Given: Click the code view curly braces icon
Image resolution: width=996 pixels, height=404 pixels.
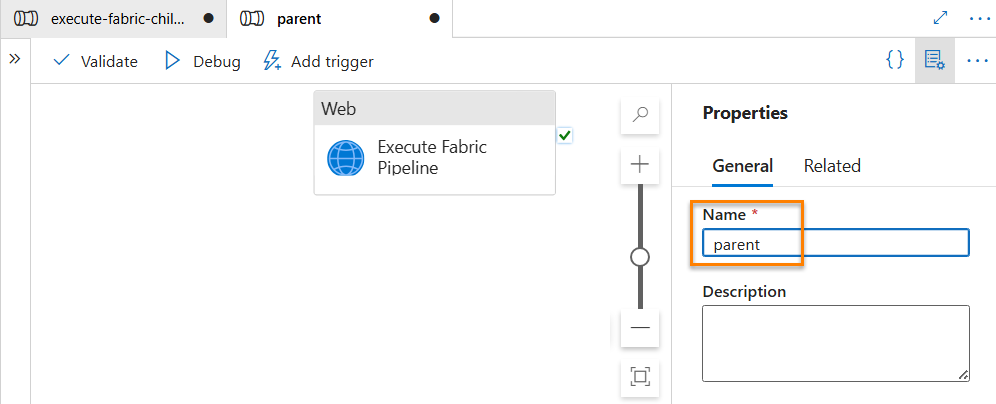Looking at the screenshot, I should pyautogui.click(x=895, y=60).
